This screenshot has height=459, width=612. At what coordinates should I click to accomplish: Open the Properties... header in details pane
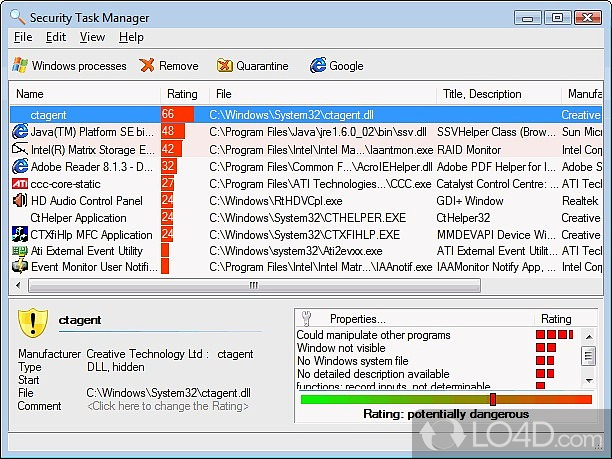[x=358, y=319]
